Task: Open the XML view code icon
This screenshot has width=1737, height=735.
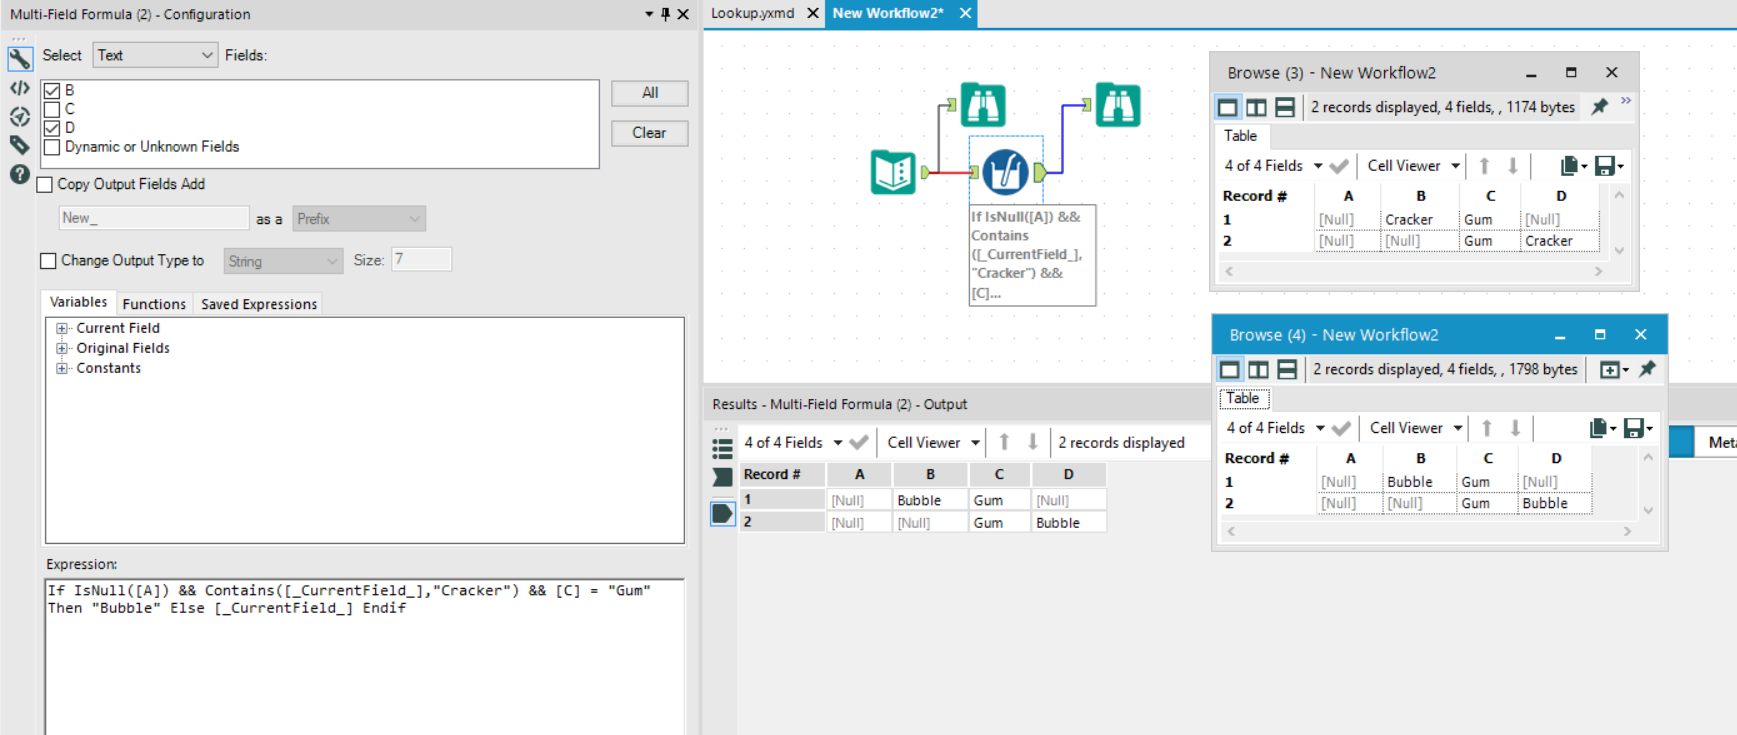Action: point(19,88)
